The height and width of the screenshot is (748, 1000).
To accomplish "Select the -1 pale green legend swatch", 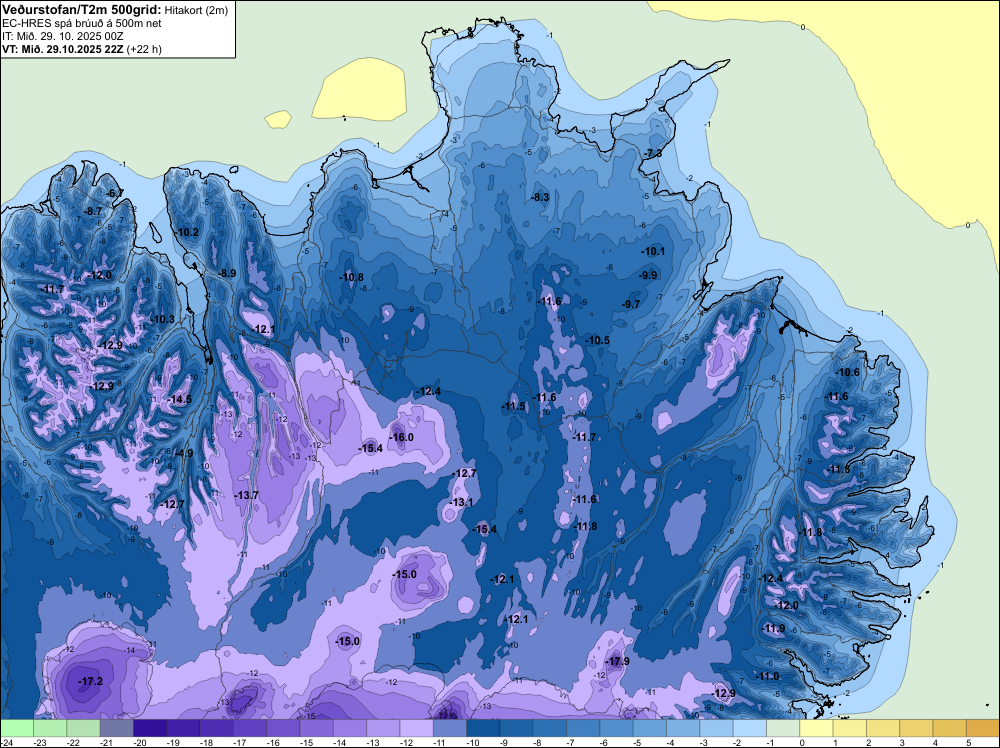I will [783, 728].
